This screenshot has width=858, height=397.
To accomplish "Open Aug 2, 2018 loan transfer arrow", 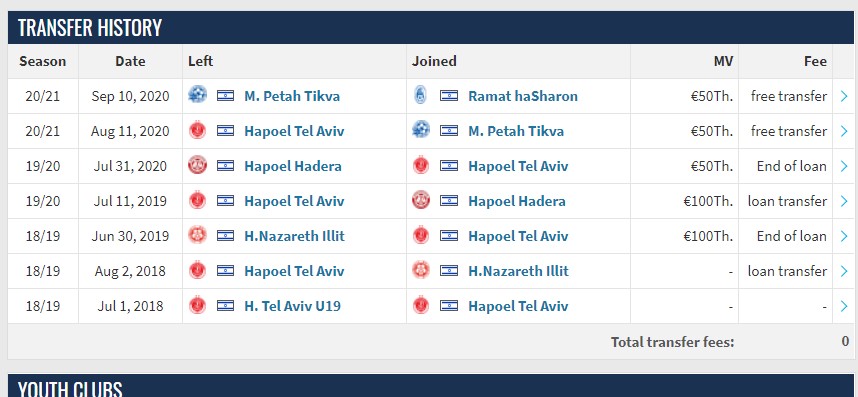I will [844, 271].
